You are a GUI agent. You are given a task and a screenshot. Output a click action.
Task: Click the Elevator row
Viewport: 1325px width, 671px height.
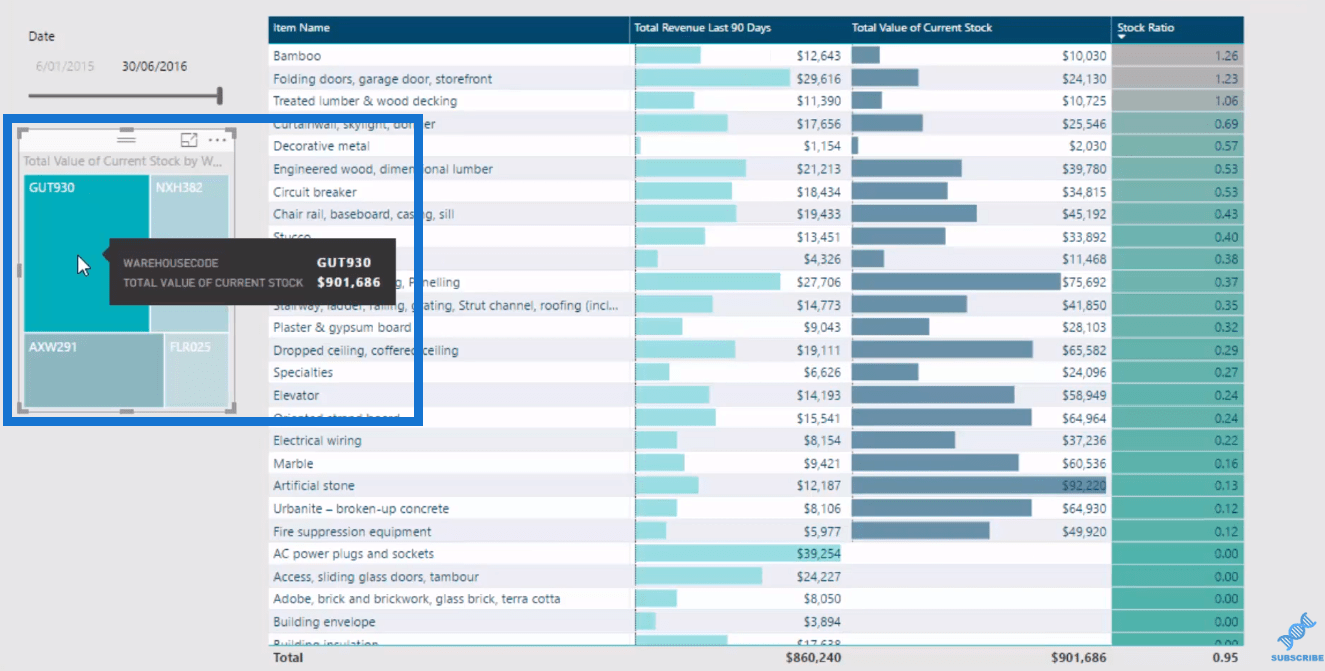point(756,395)
